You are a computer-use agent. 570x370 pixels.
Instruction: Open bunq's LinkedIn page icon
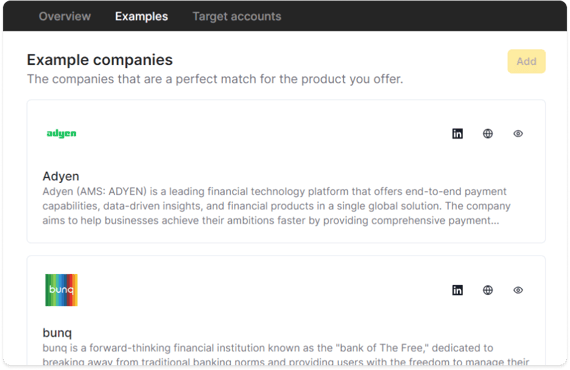pyautogui.click(x=457, y=290)
